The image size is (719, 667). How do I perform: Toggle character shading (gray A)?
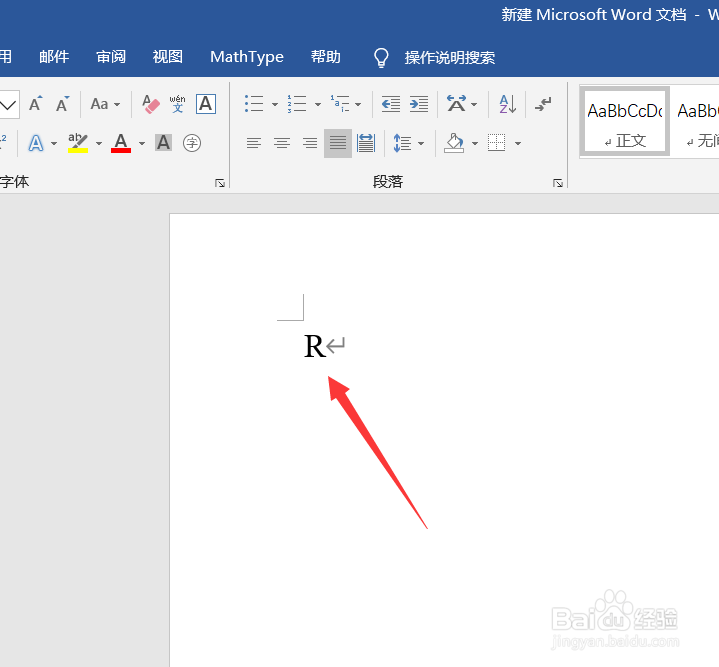(x=163, y=143)
